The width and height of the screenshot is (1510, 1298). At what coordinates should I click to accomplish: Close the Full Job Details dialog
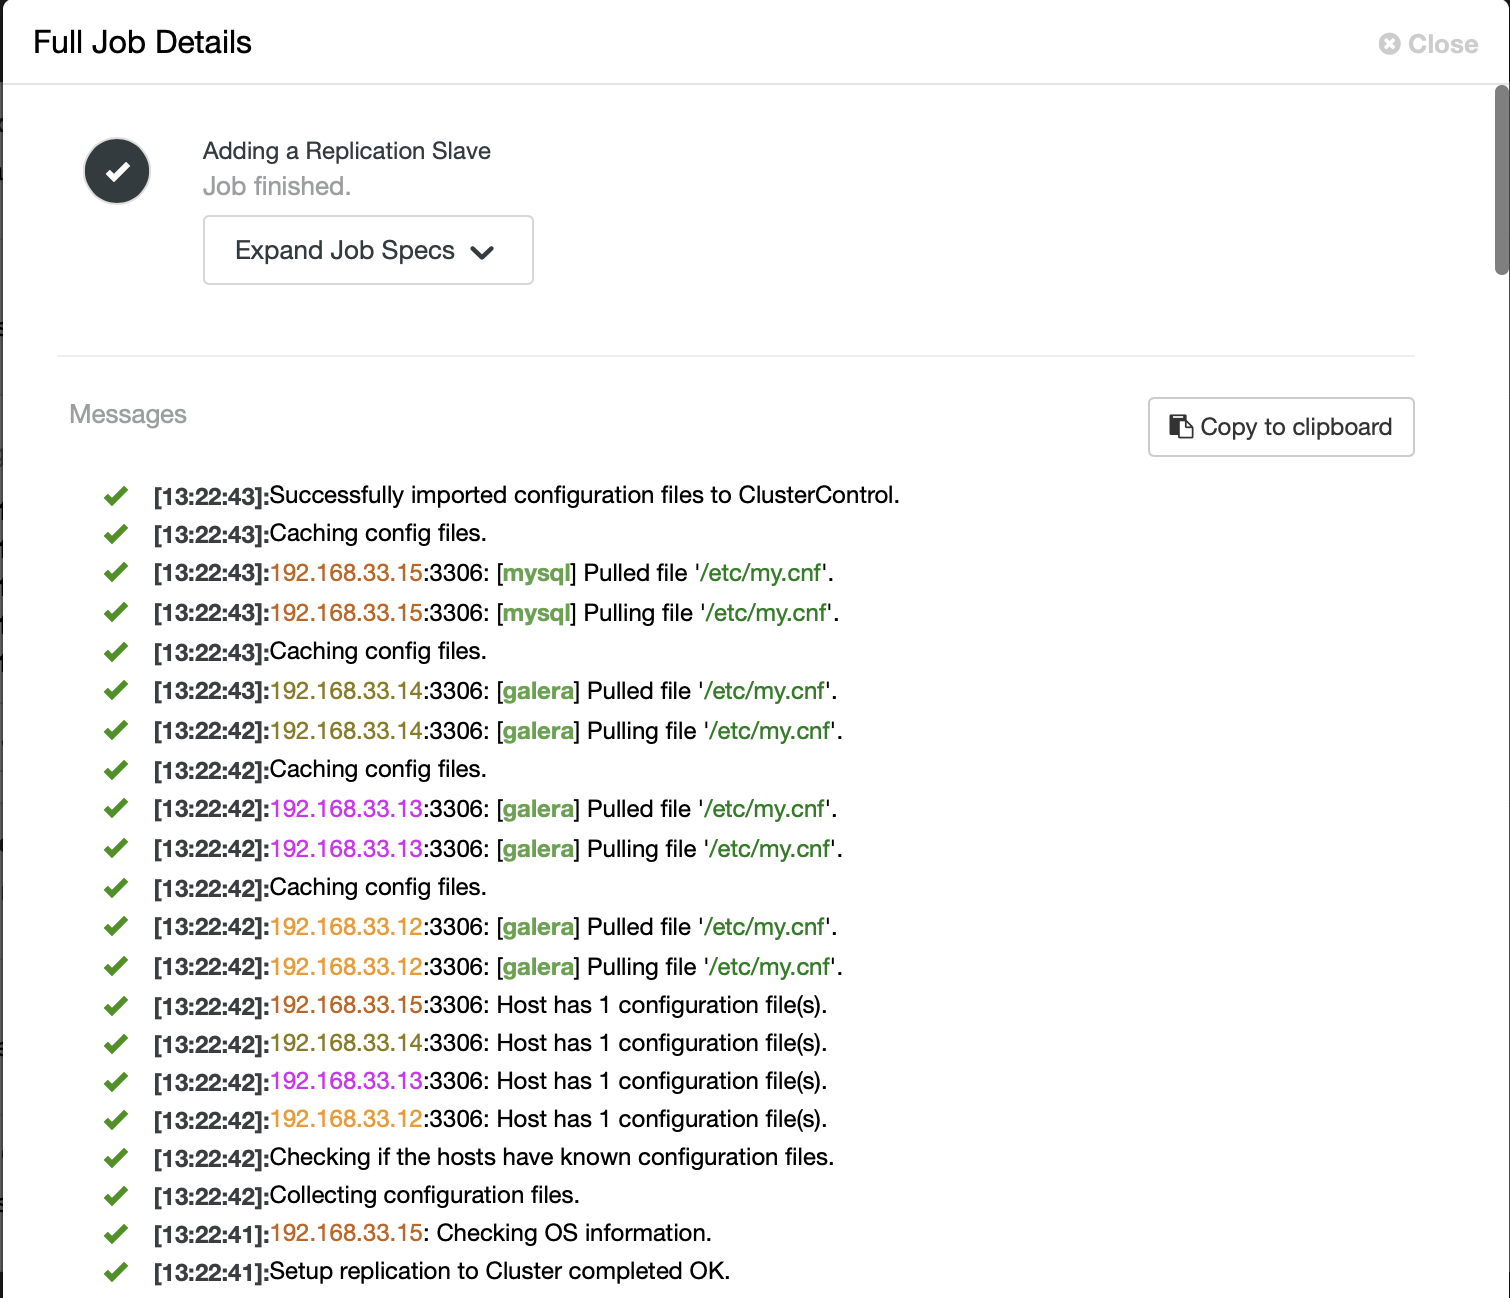point(1428,44)
